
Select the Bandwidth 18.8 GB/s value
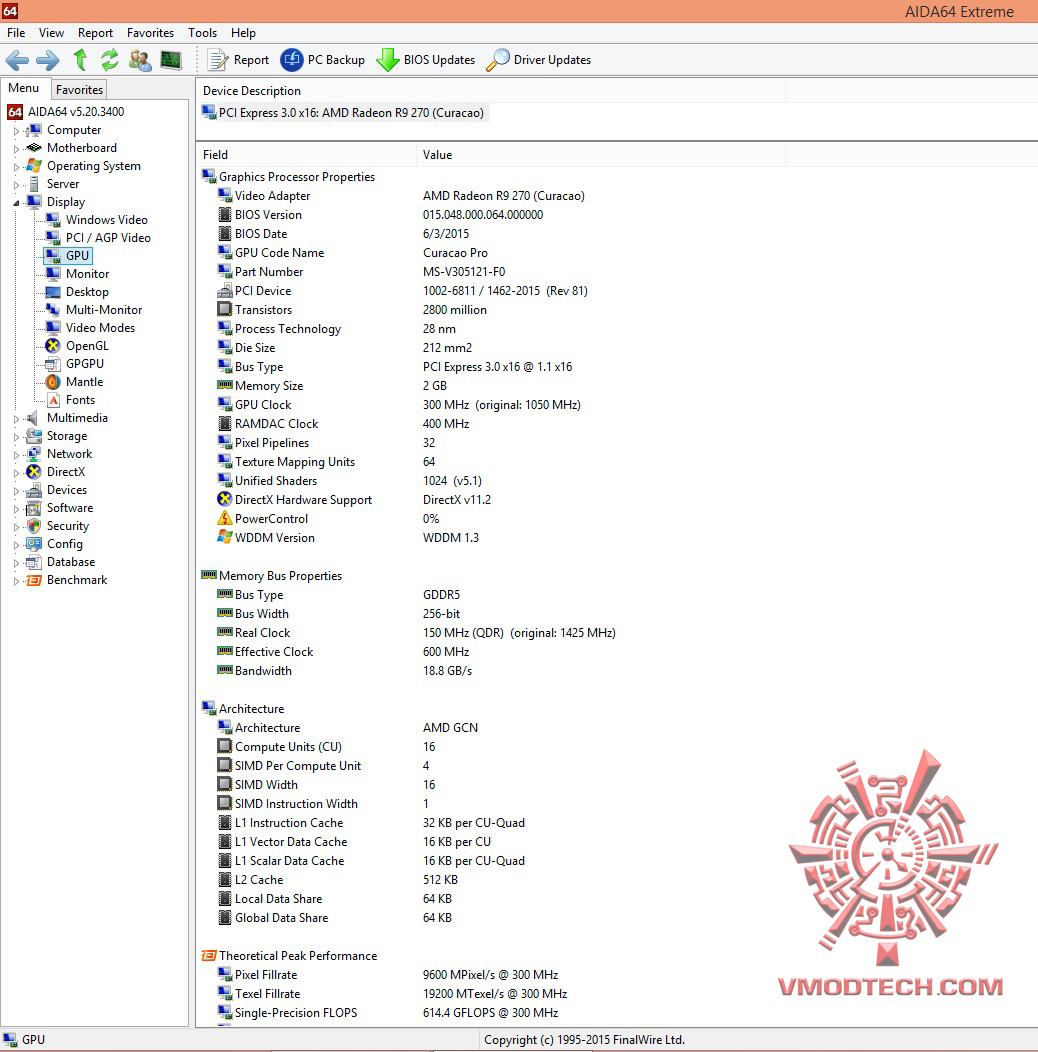coord(447,670)
